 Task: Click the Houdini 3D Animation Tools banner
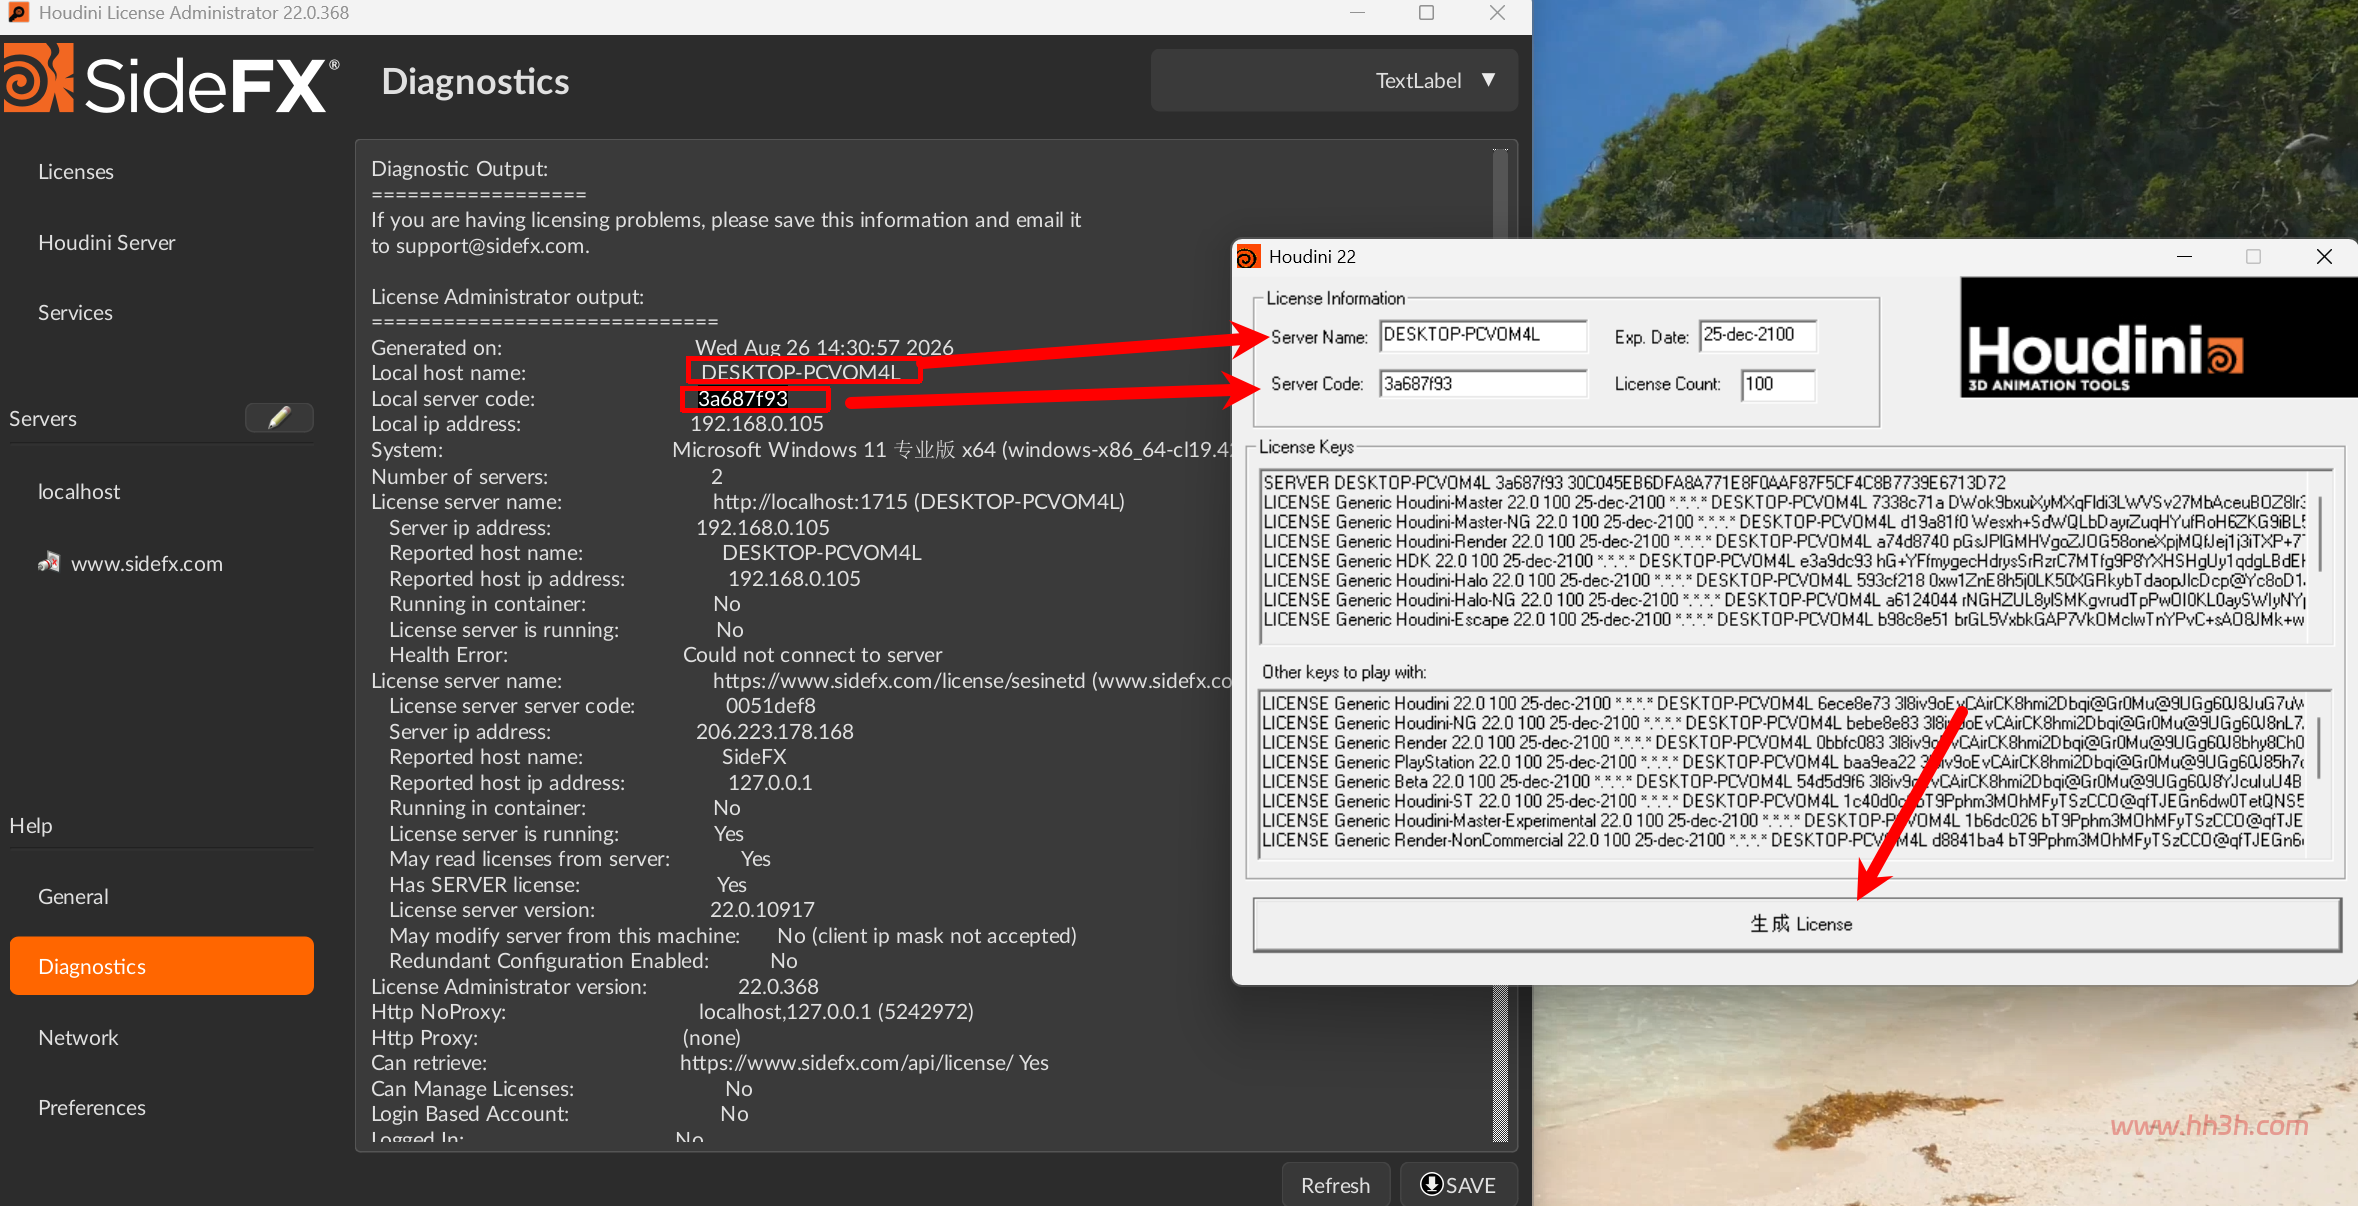click(2158, 337)
